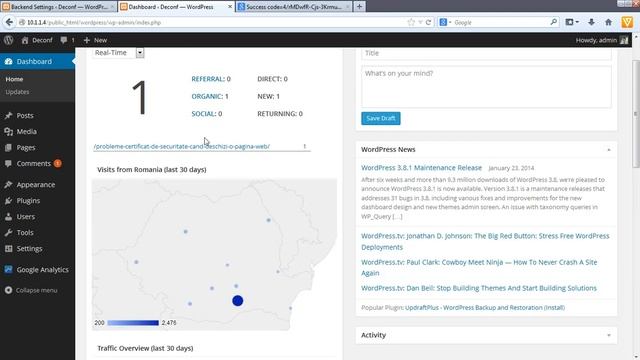Click the orange browser extension icon
640x360 pixels.
[x=627, y=22]
